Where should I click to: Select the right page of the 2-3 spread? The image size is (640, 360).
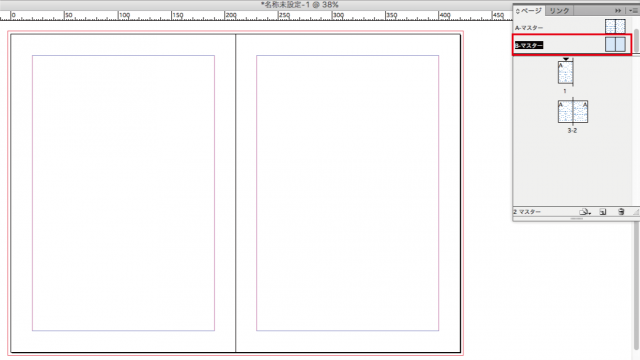tap(580, 111)
